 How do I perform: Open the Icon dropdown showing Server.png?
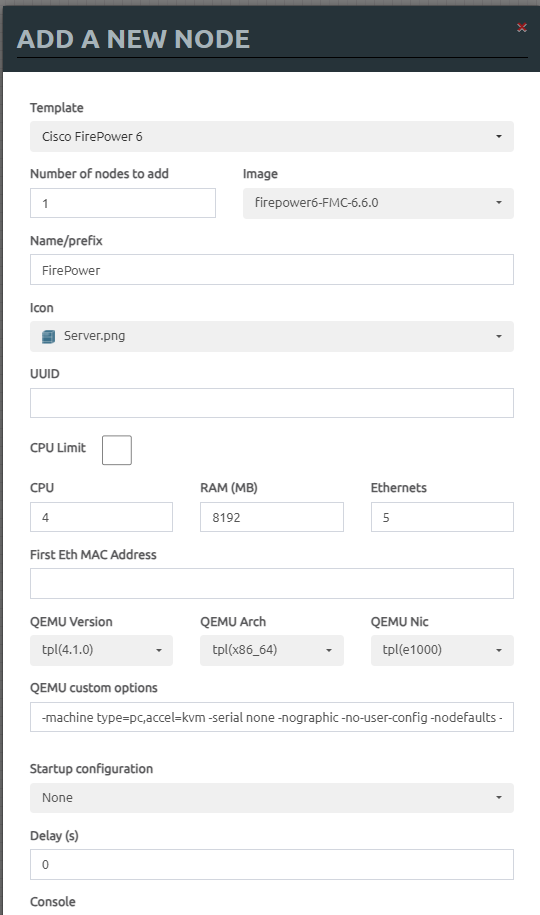point(271,336)
